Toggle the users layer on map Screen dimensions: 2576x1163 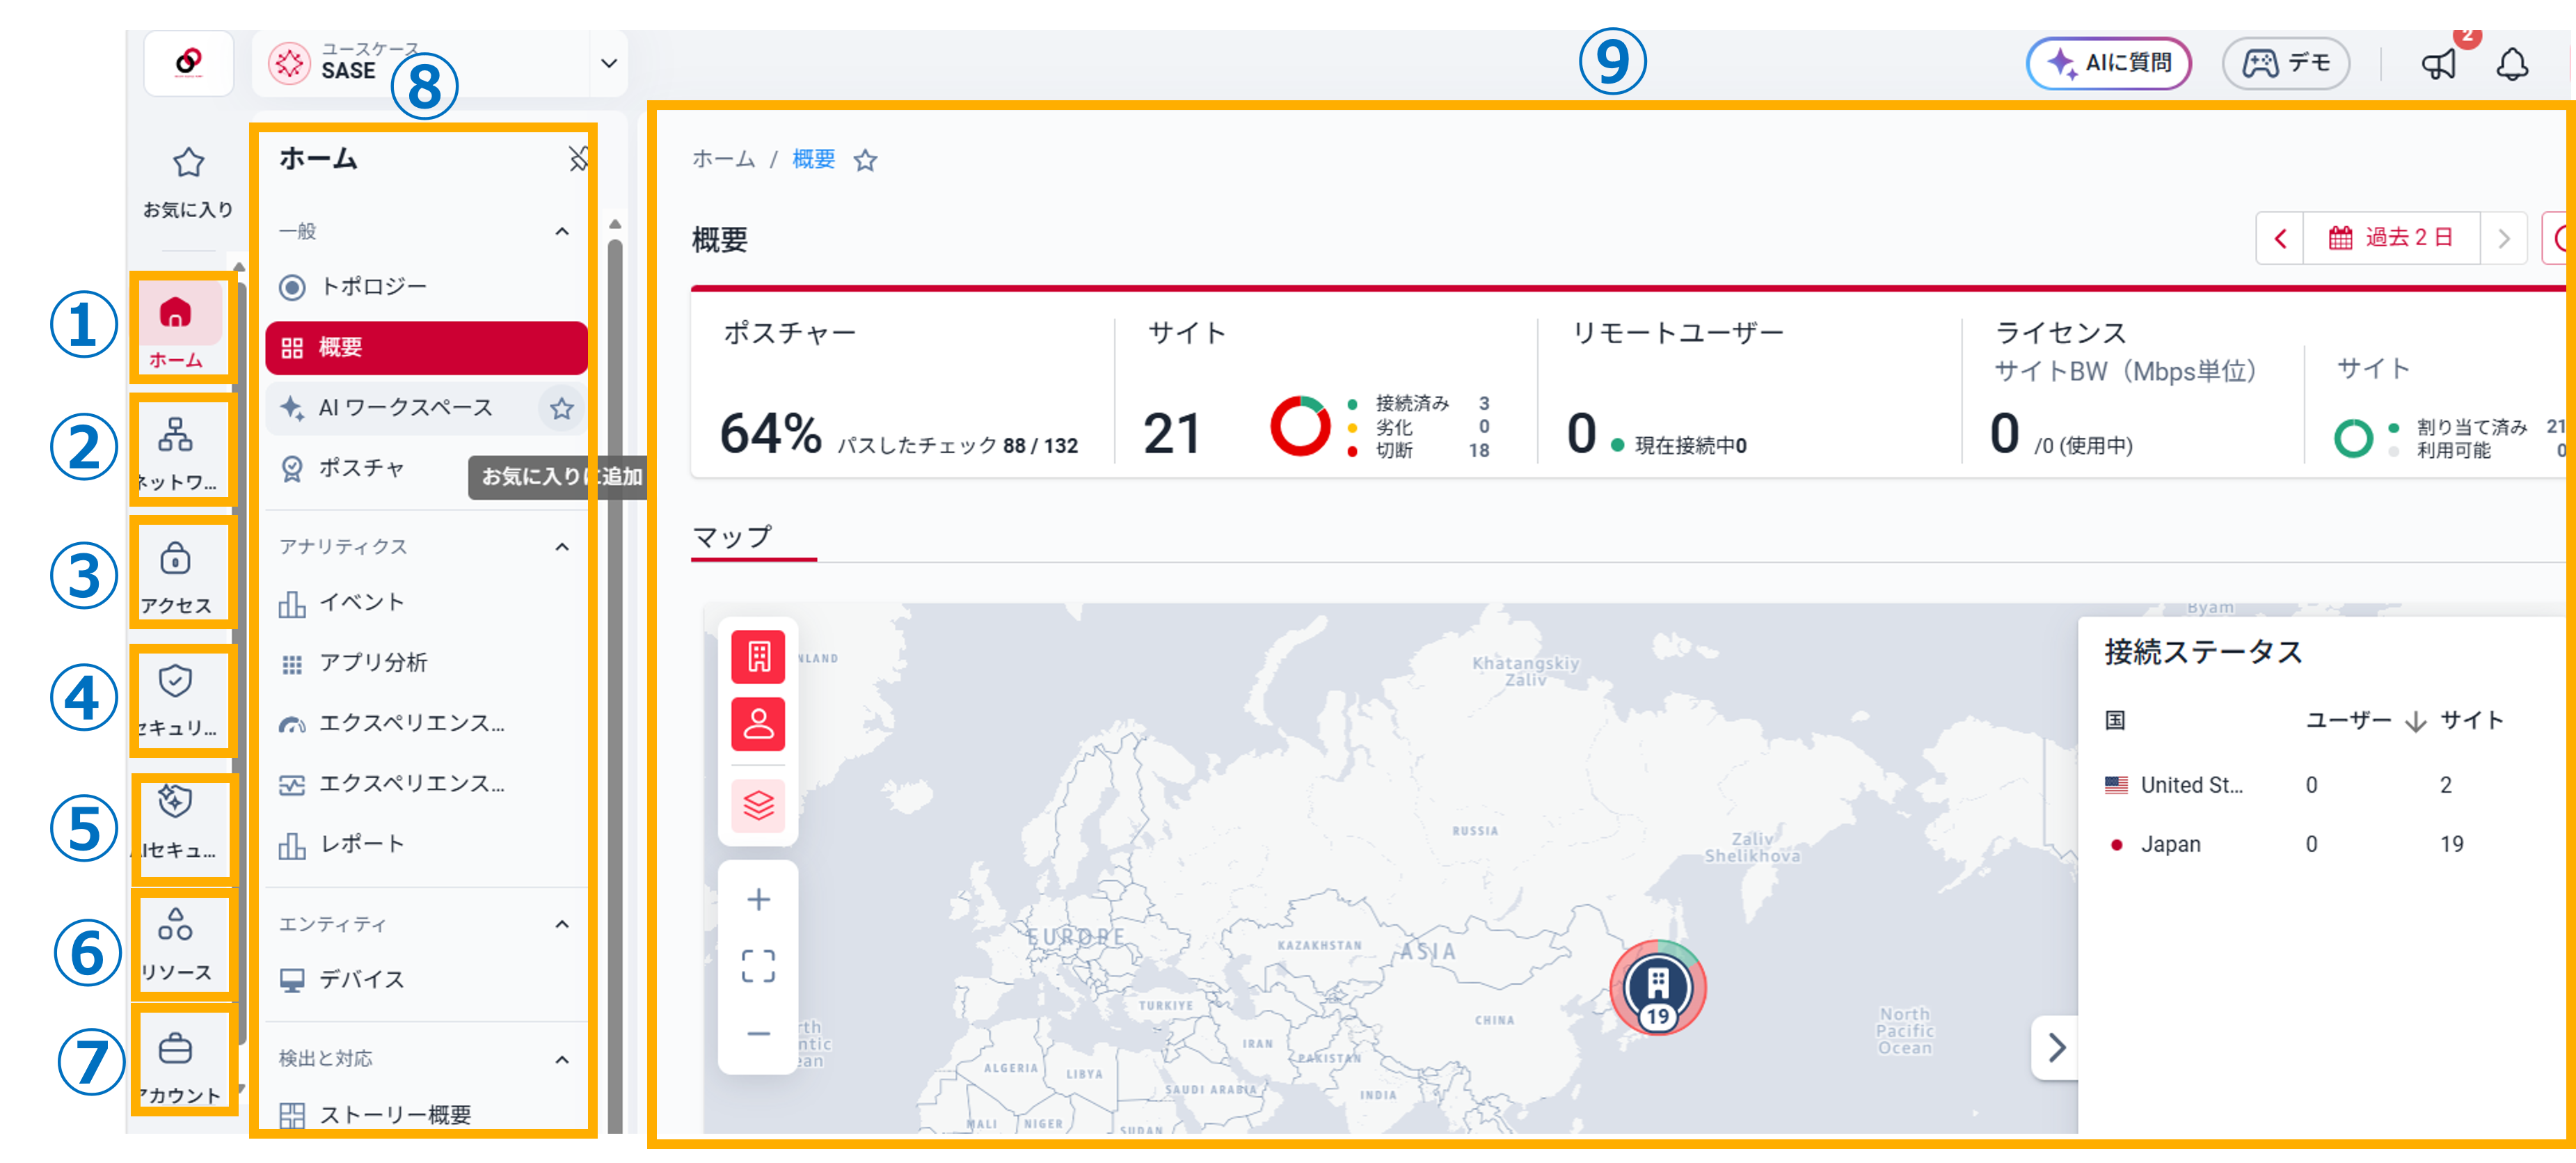[x=758, y=724]
